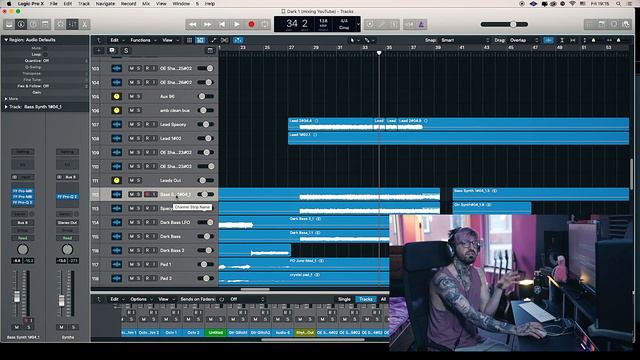
Task: Toggle the Count-in button
Action: coord(409,24)
